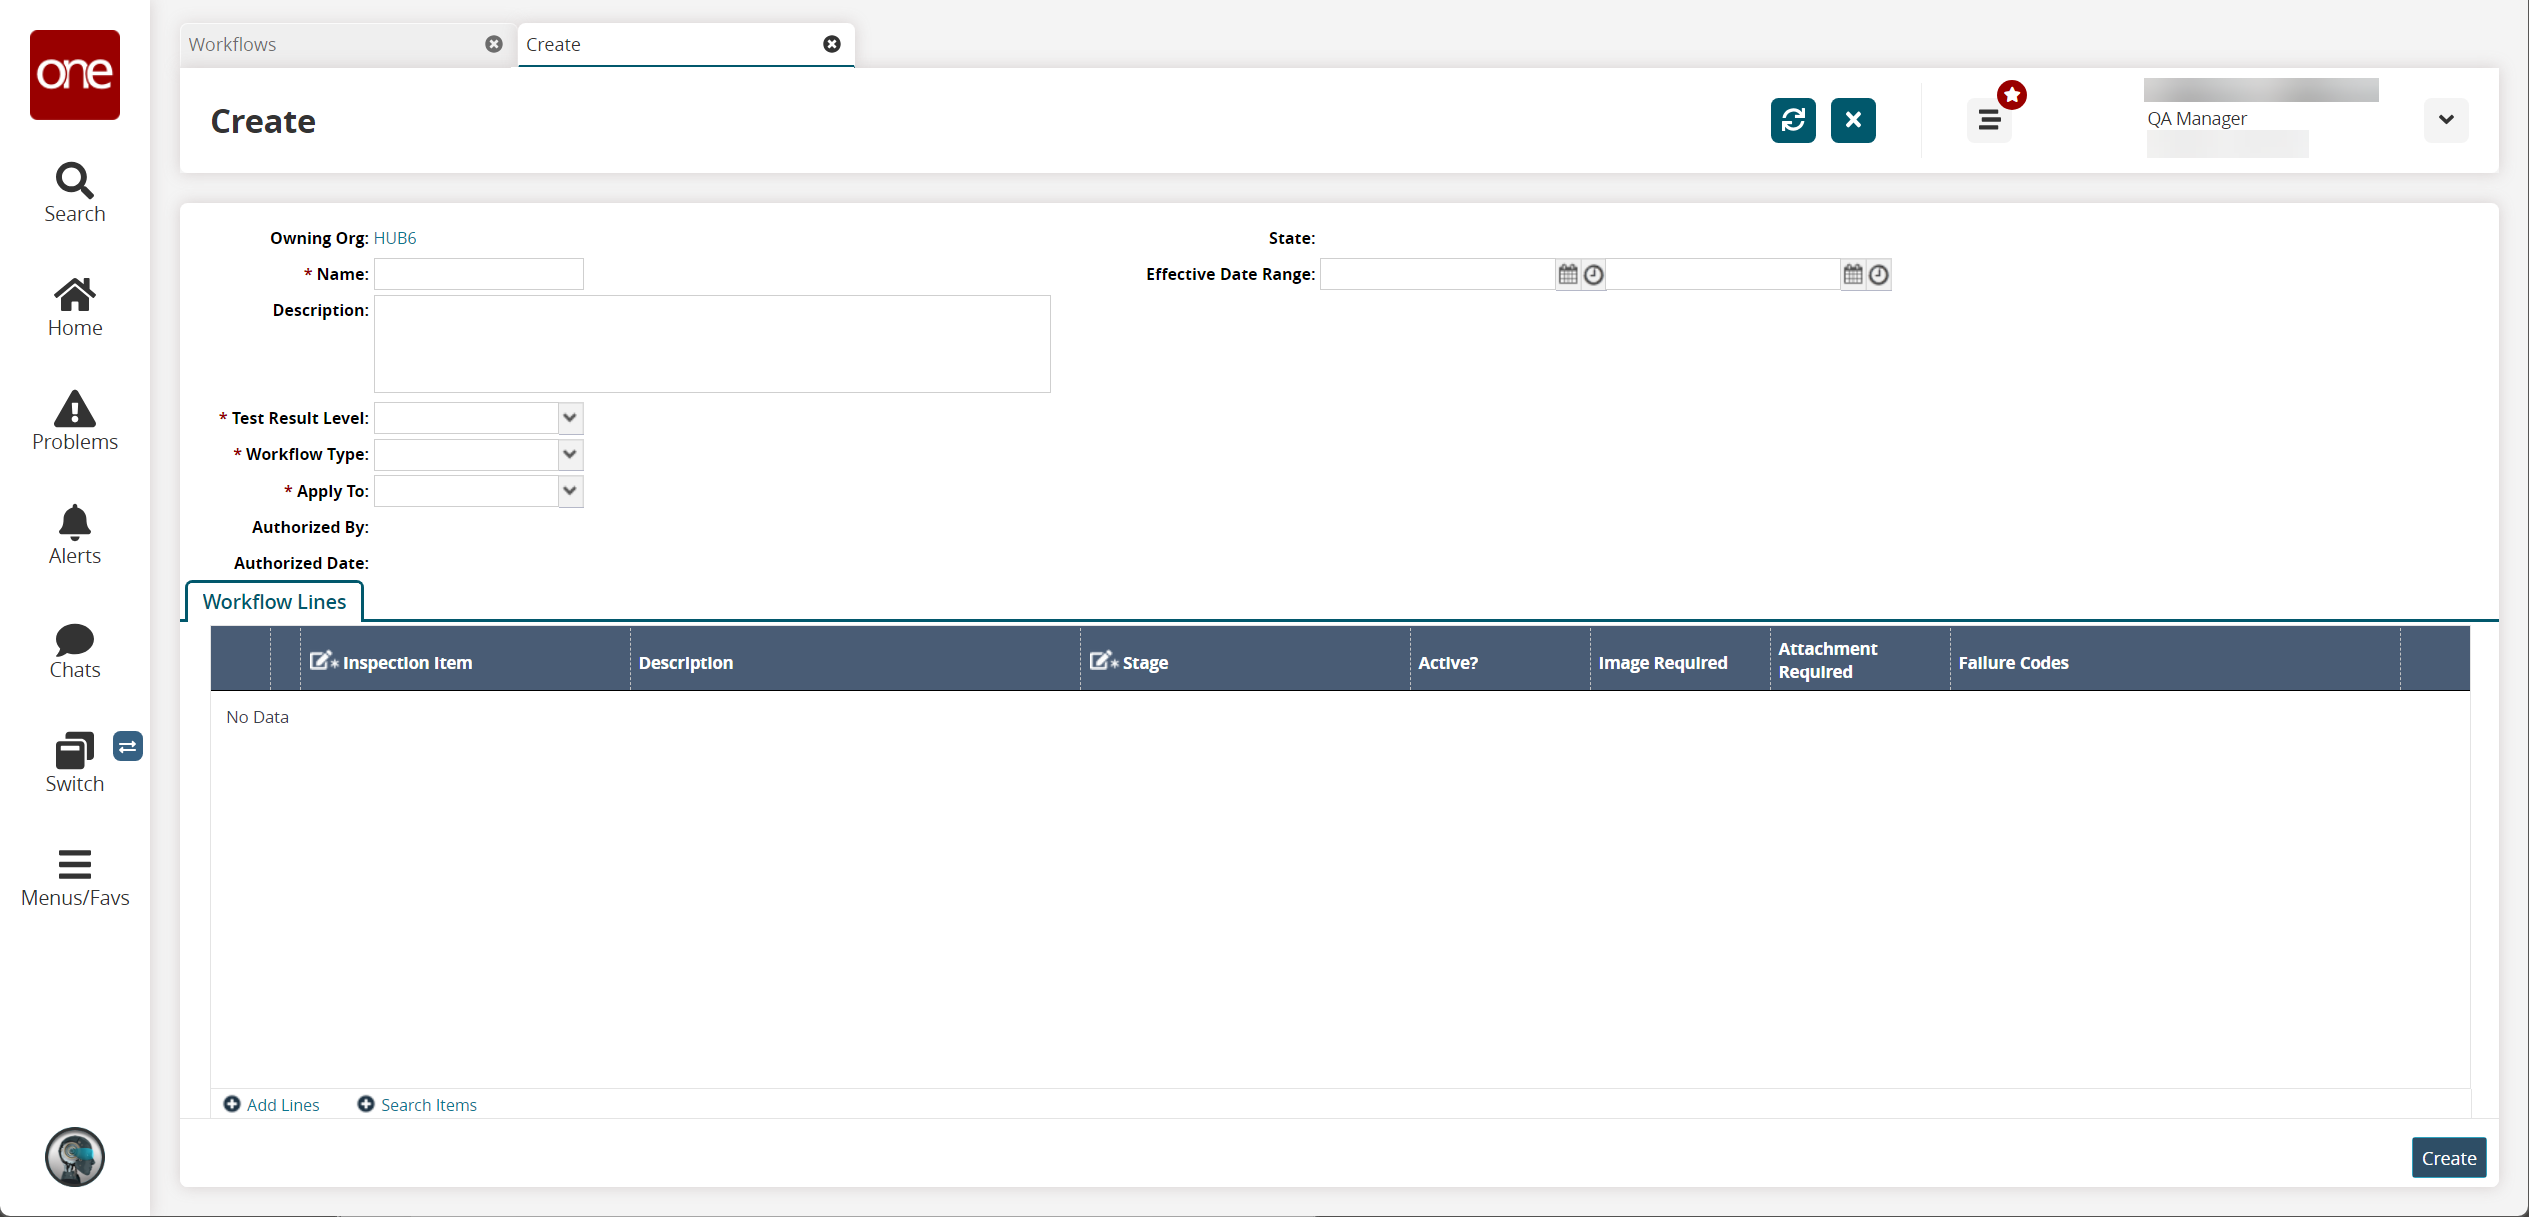The image size is (2529, 1217).
Task: Click the red star favorites badge
Action: (x=2012, y=95)
